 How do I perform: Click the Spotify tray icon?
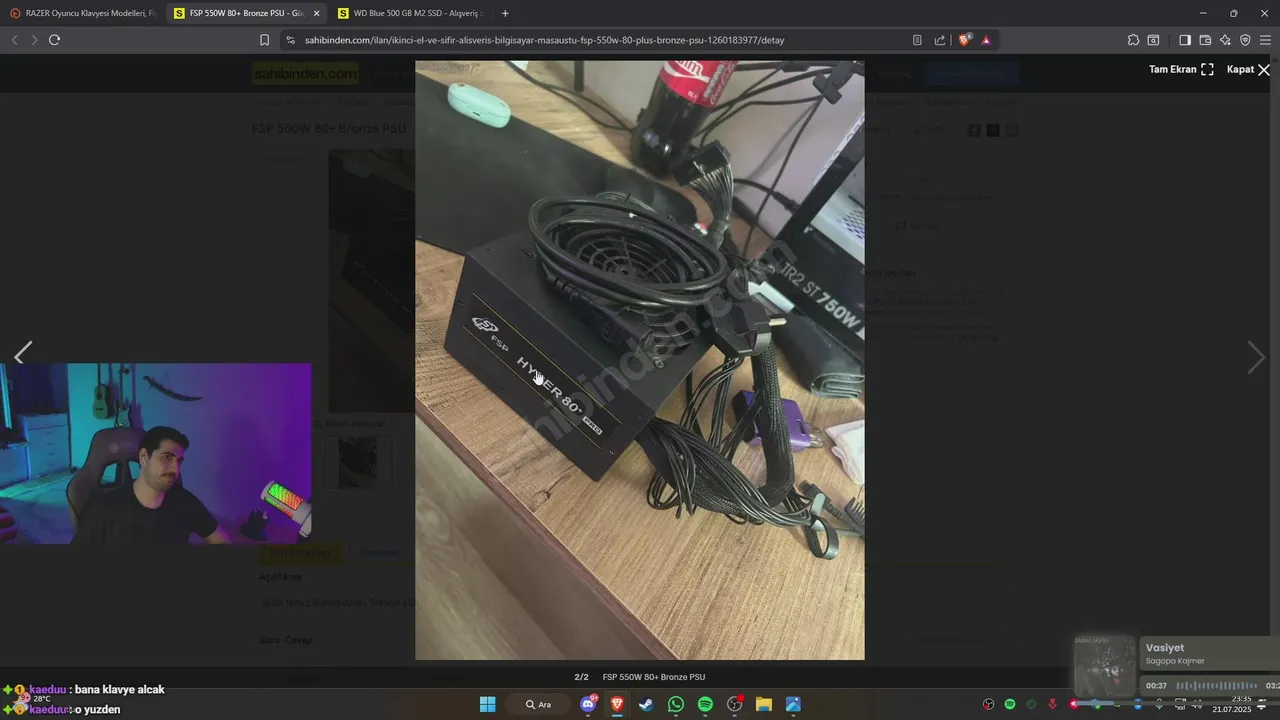pos(1010,704)
